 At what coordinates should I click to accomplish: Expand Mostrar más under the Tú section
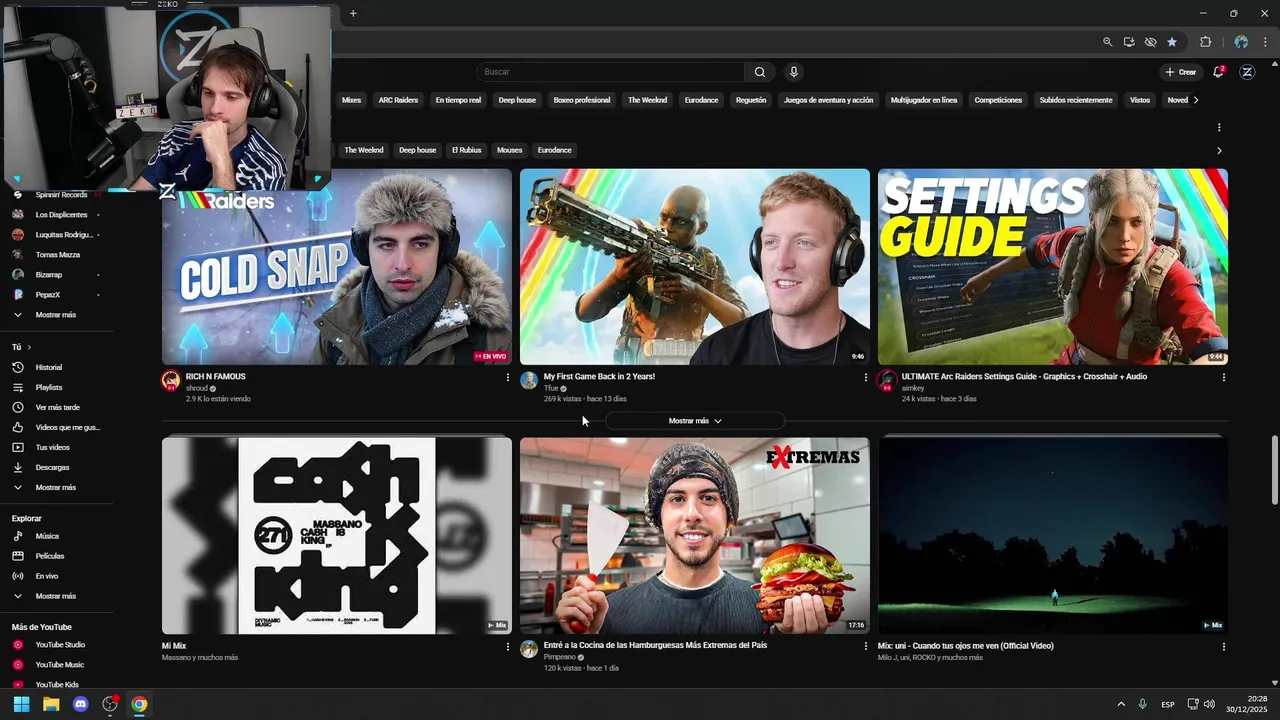coord(56,487)
